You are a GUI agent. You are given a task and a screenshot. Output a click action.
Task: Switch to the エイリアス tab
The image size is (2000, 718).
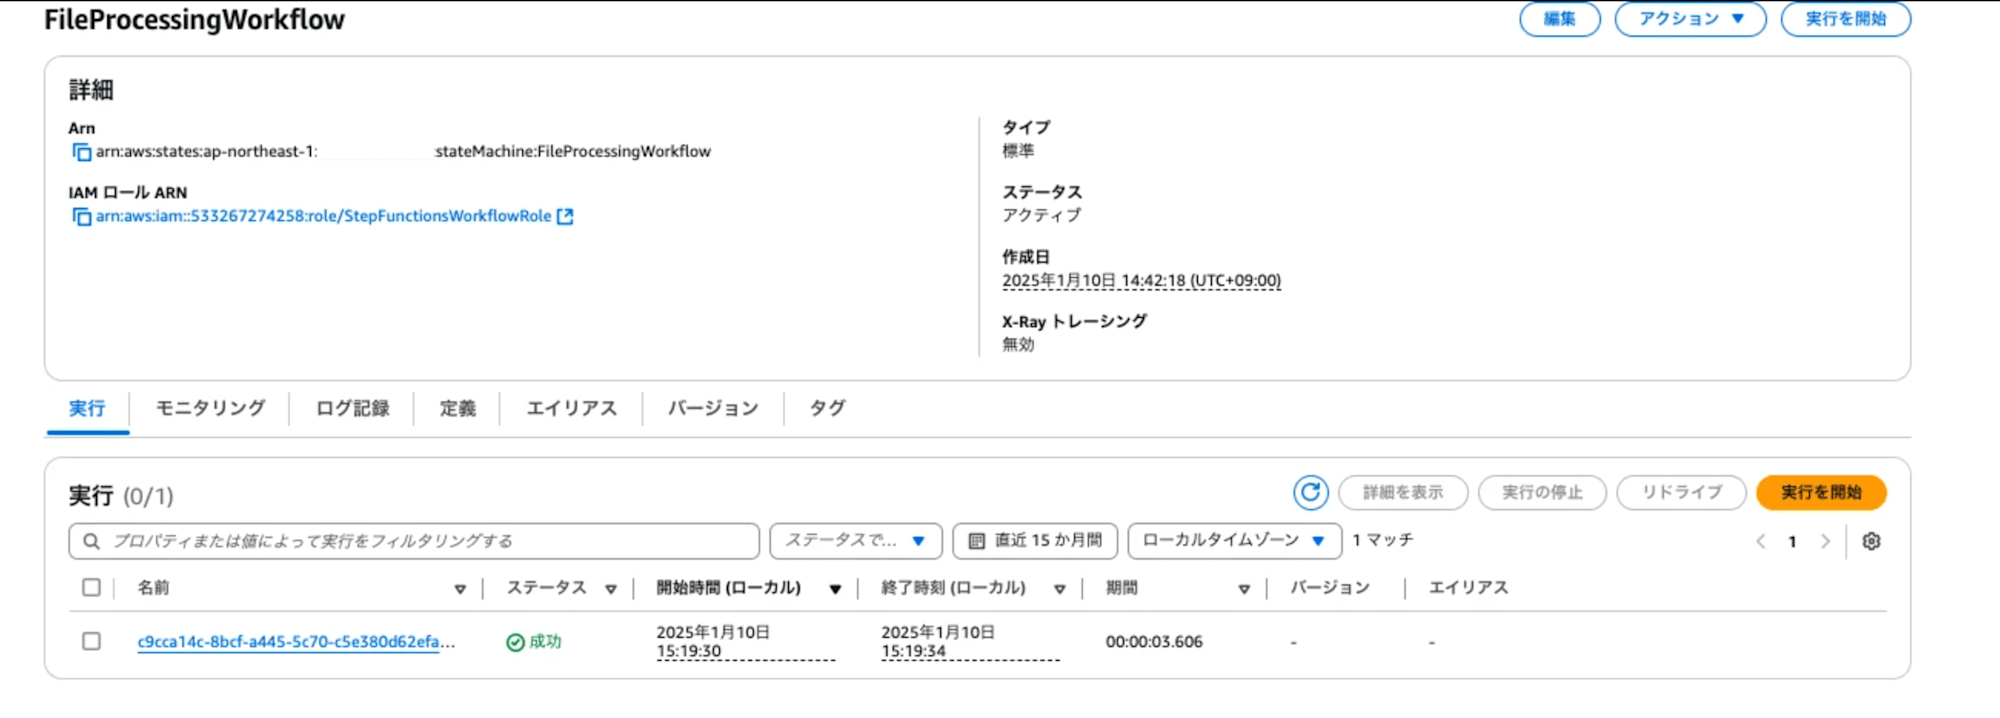coord(572,408)
